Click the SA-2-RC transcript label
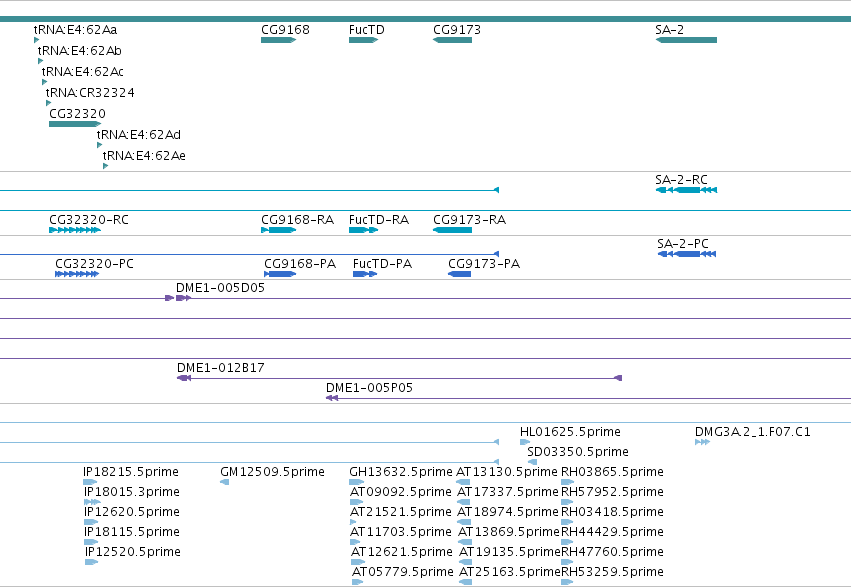This screenshot has width=851, height=587. tap(682, 180)
